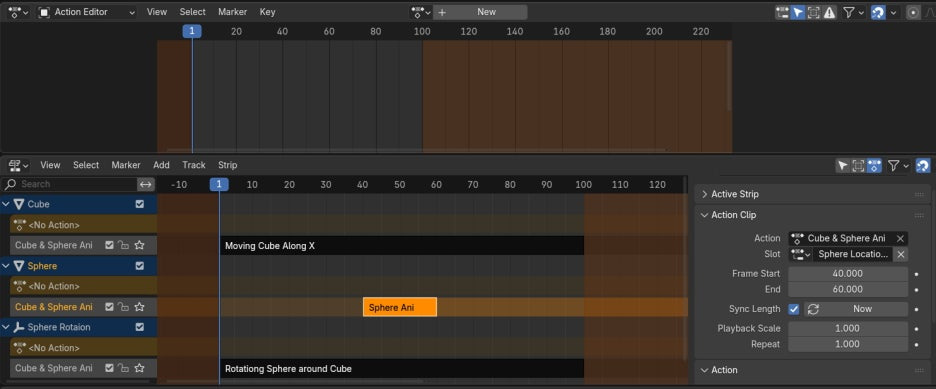Clear the Sphere Locatio... slot
This screenshot has height=389, width=936.
tap(901, 254)
